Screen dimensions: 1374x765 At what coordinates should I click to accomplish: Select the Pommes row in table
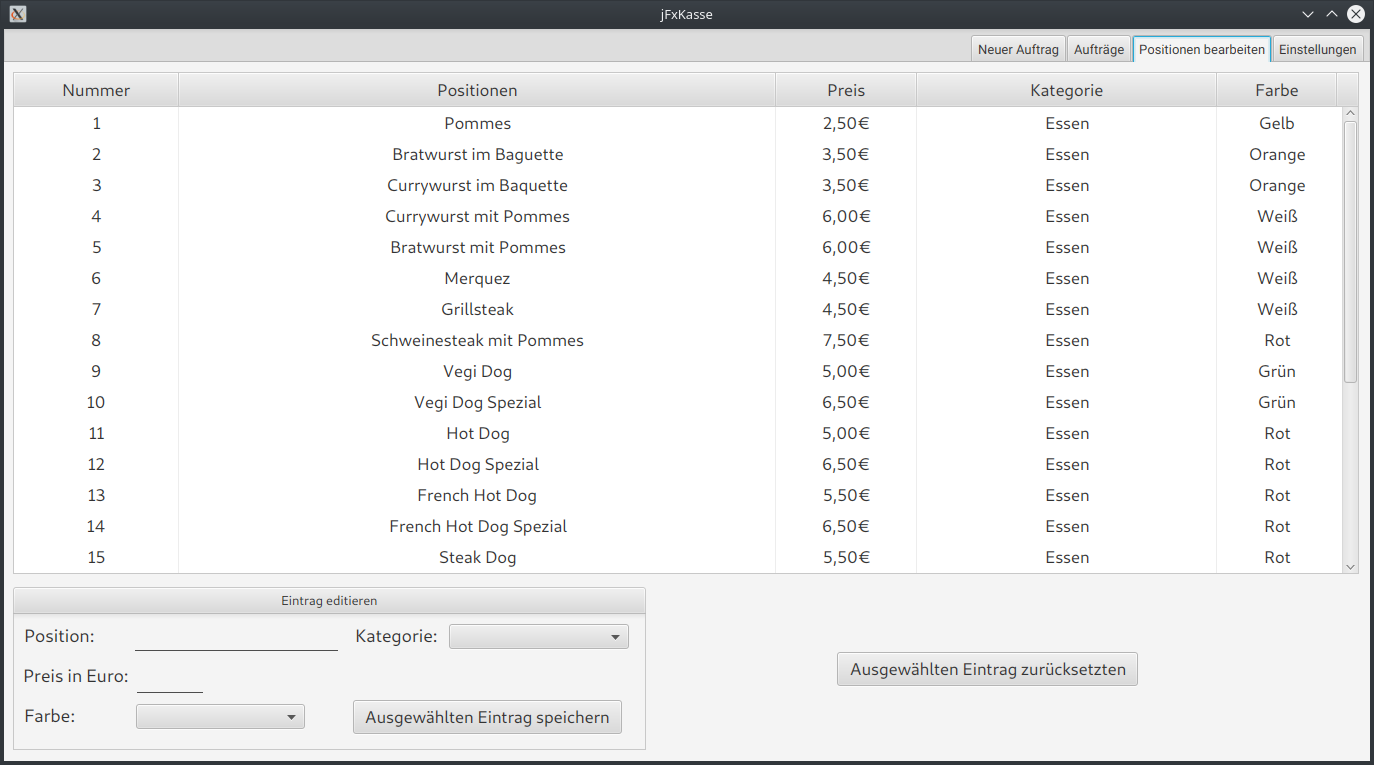click(477, 124)
